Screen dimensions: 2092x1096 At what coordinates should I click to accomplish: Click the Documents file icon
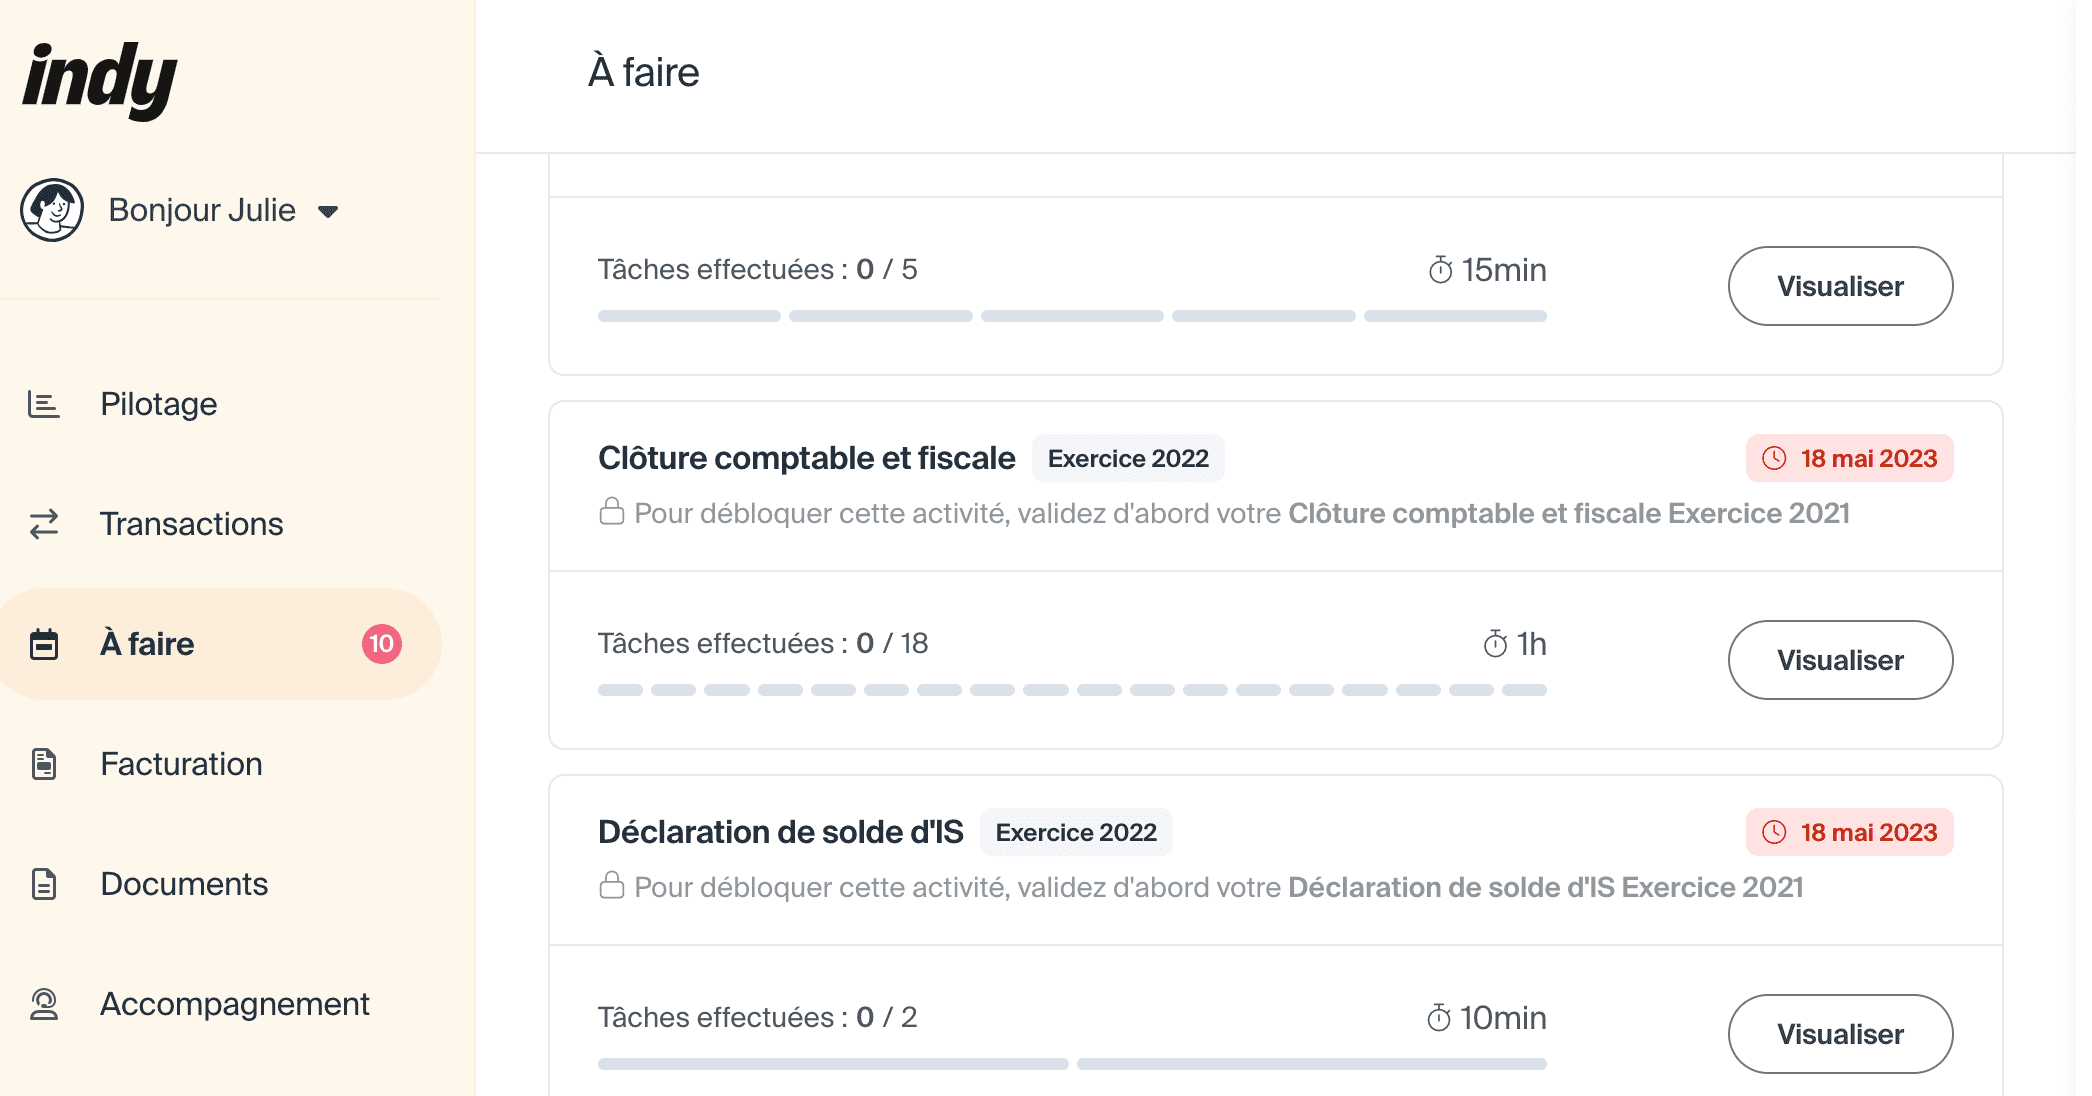coord(44,884)
